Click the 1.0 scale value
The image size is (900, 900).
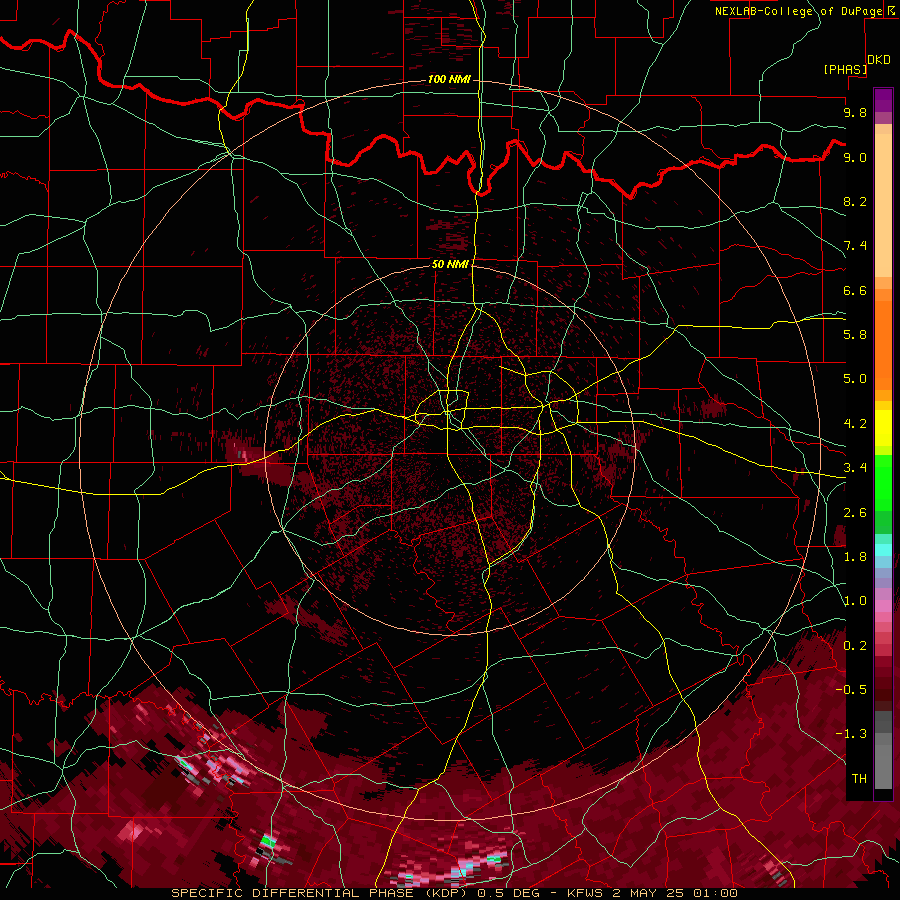[855, 601]
